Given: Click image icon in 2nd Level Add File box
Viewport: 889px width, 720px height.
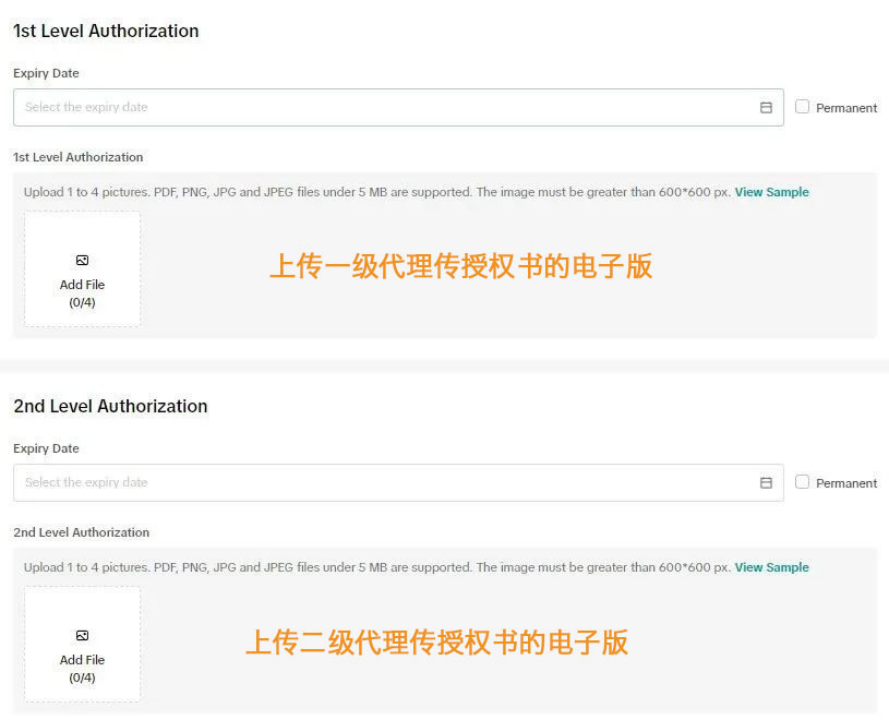Looking at the screenshot, I should (82, 636).
